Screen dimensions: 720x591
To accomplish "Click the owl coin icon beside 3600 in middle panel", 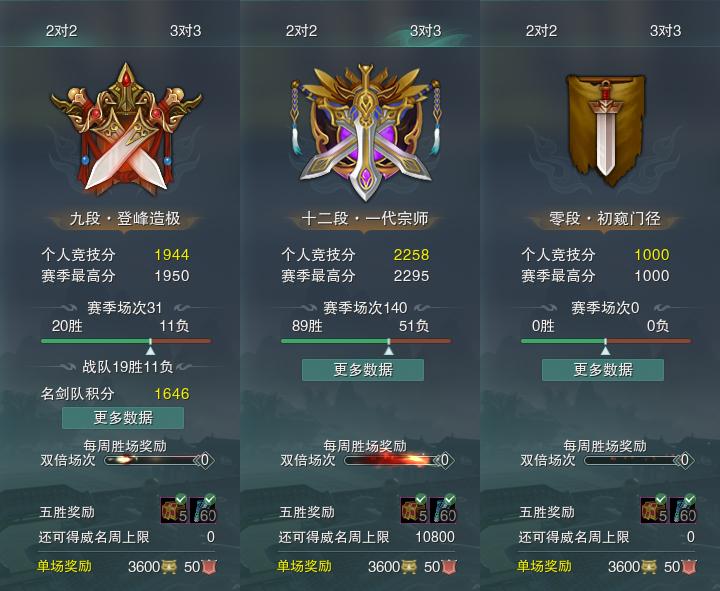I will pos(409,567).
